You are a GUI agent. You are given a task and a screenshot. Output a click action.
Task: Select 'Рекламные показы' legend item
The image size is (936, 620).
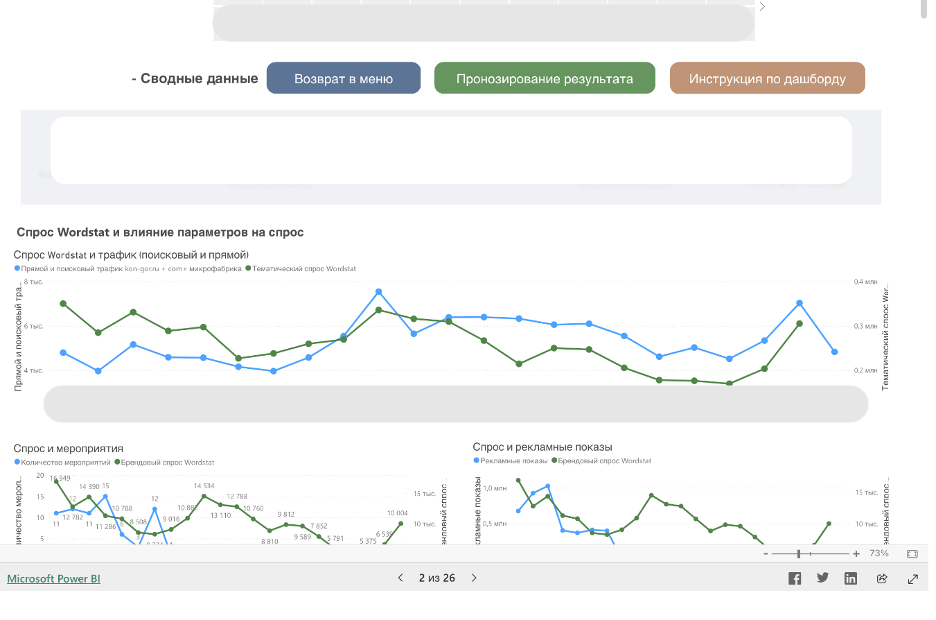[514, 461]
